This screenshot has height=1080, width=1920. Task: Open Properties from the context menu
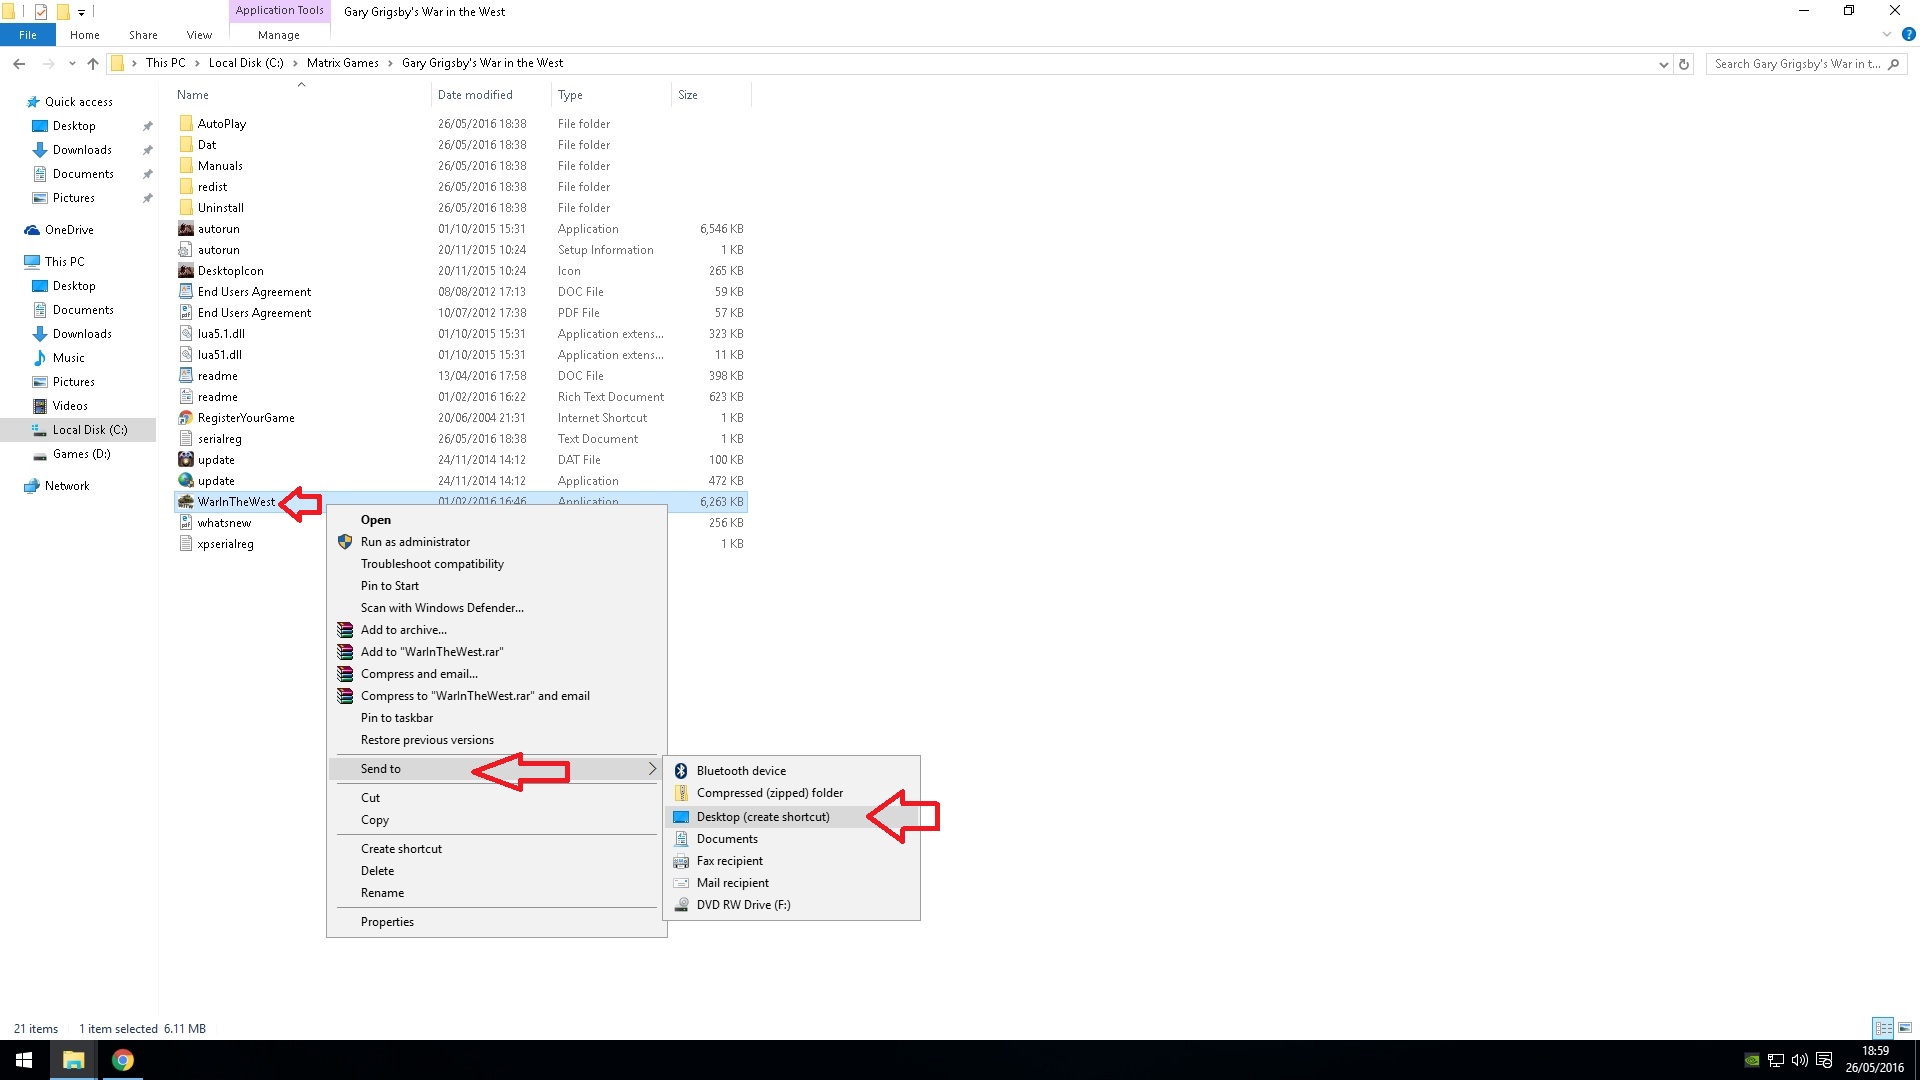[387, 922]
